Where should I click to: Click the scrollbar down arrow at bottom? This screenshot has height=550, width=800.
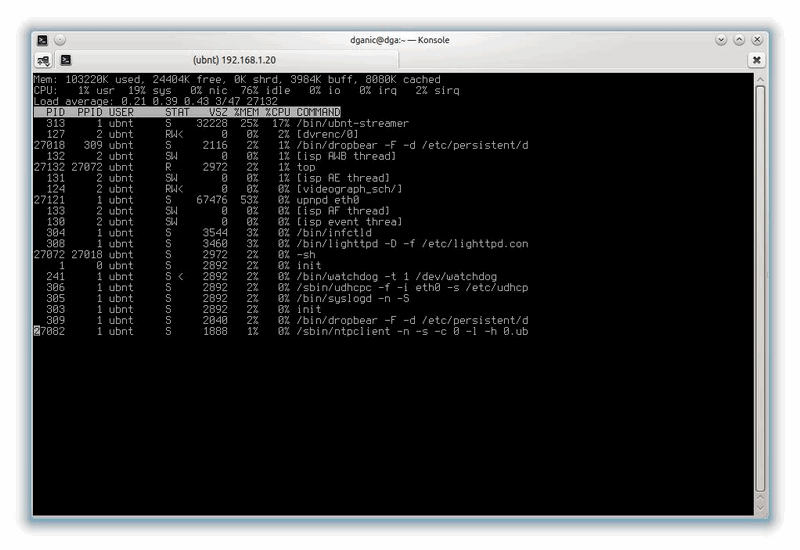760,508
